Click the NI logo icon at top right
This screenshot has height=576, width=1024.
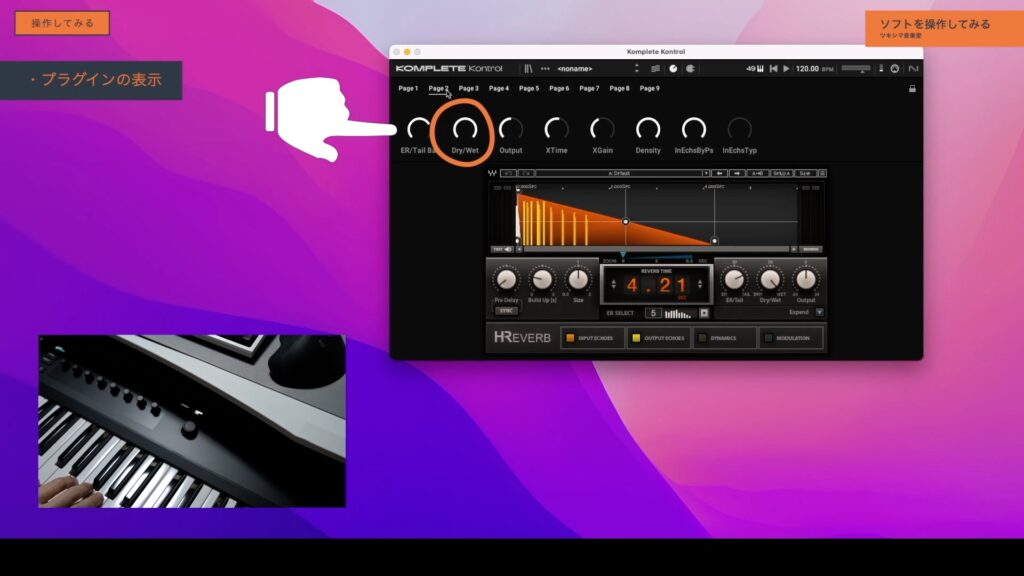[x=912, y=69]
